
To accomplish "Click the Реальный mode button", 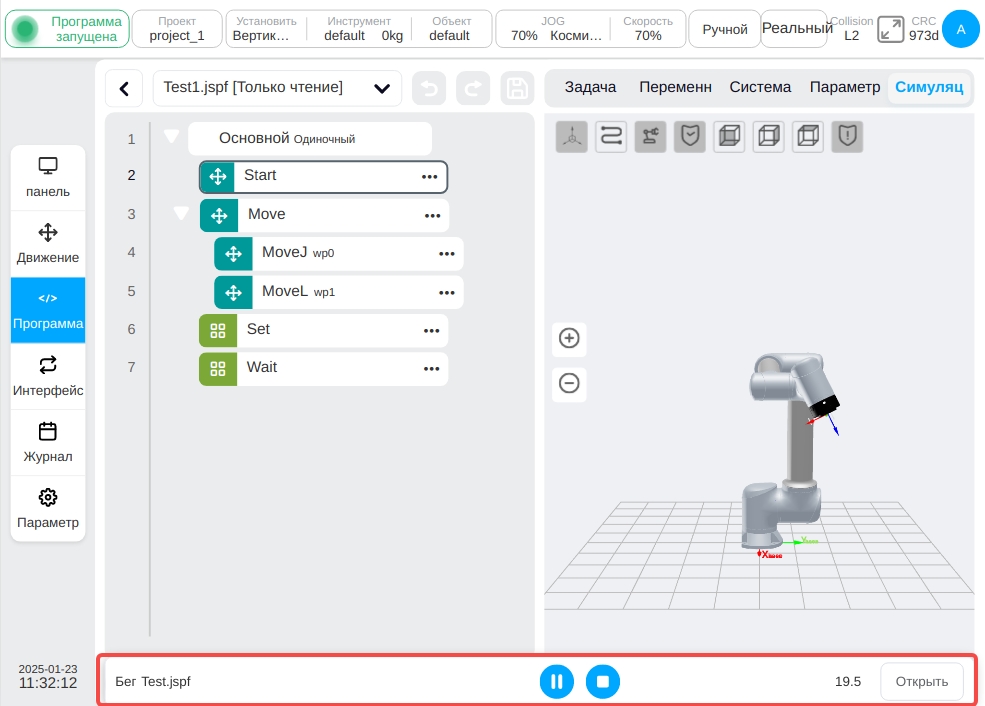I will pos(794,29).
